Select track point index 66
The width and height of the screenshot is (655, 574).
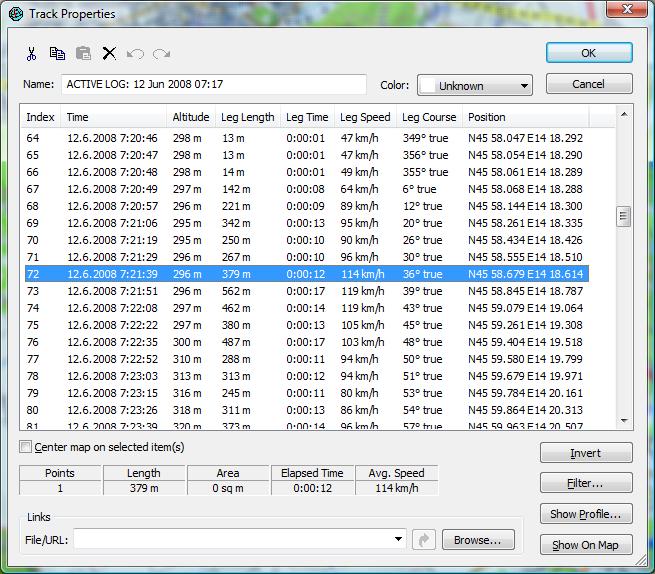click(307, 172)
